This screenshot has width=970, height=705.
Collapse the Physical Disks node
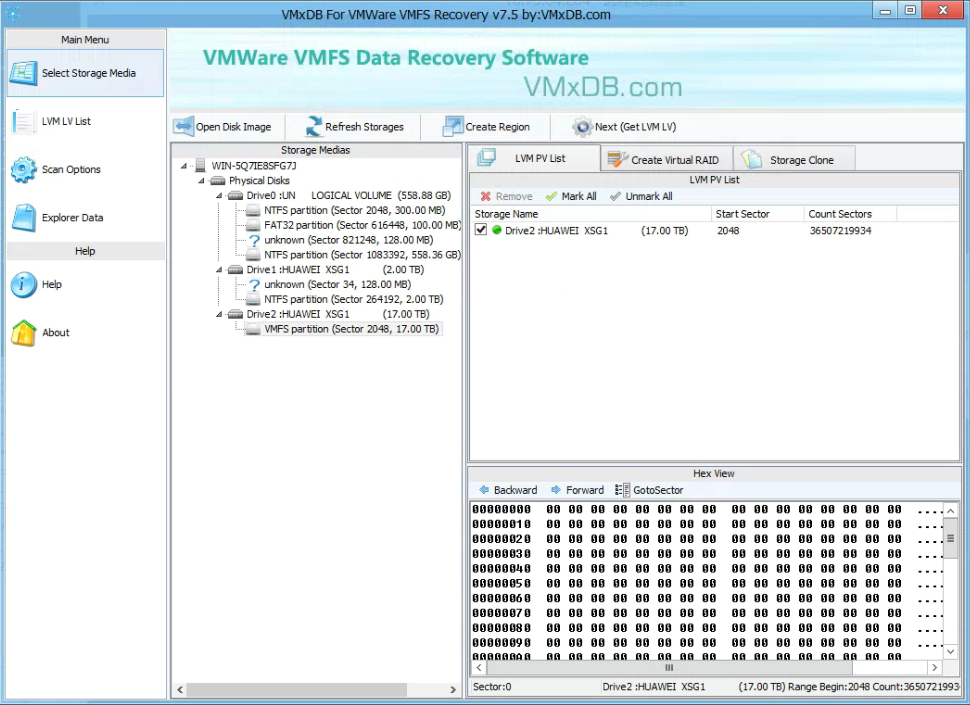(x=202, y=181)
